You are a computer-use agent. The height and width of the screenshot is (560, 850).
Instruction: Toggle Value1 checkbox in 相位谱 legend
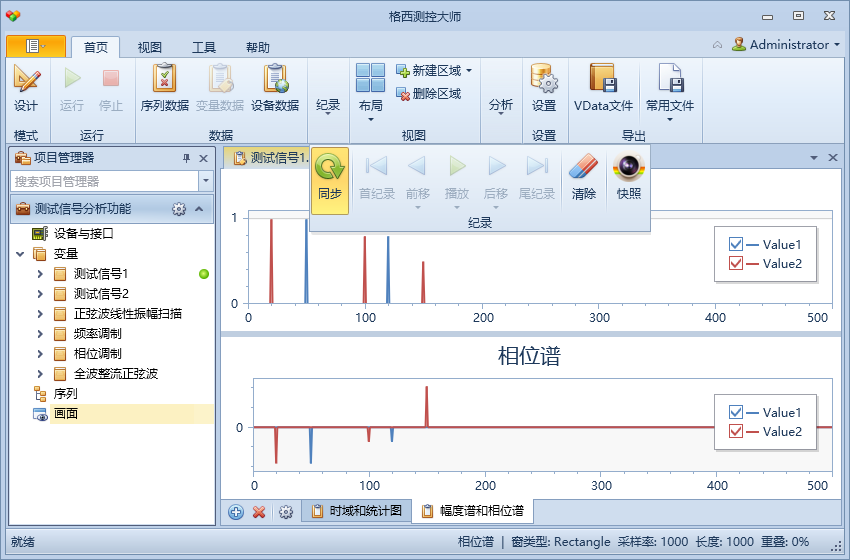pyautogui.click(x=736, y=413)
